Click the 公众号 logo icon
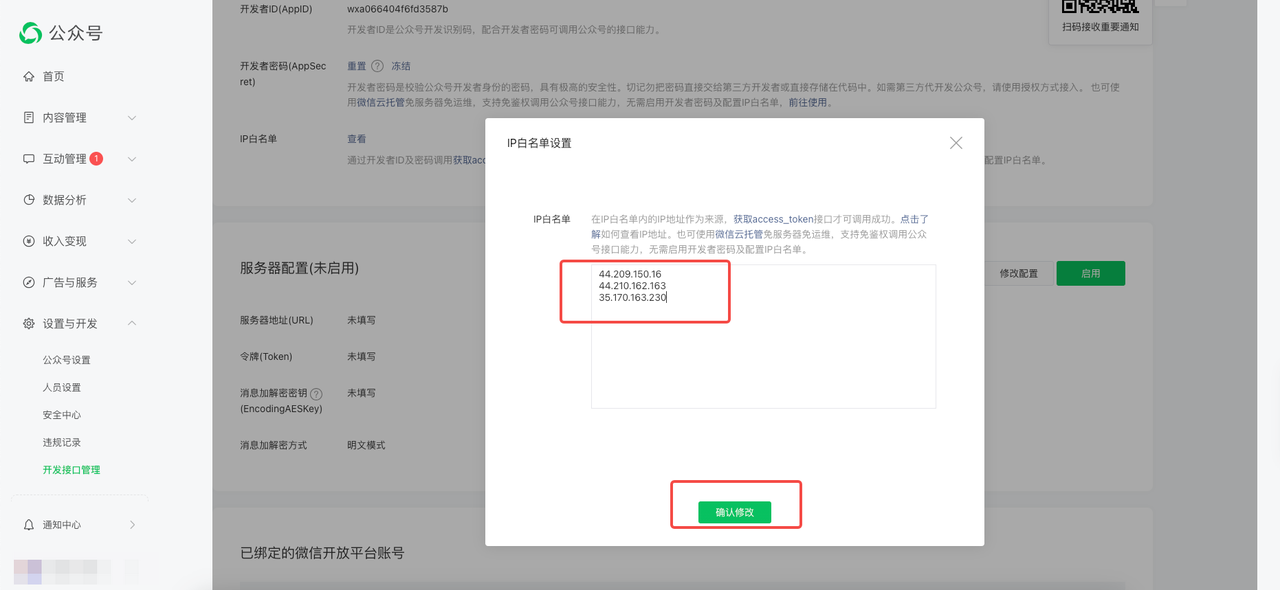Screen dimensions: 1280x590 [31, 33]
